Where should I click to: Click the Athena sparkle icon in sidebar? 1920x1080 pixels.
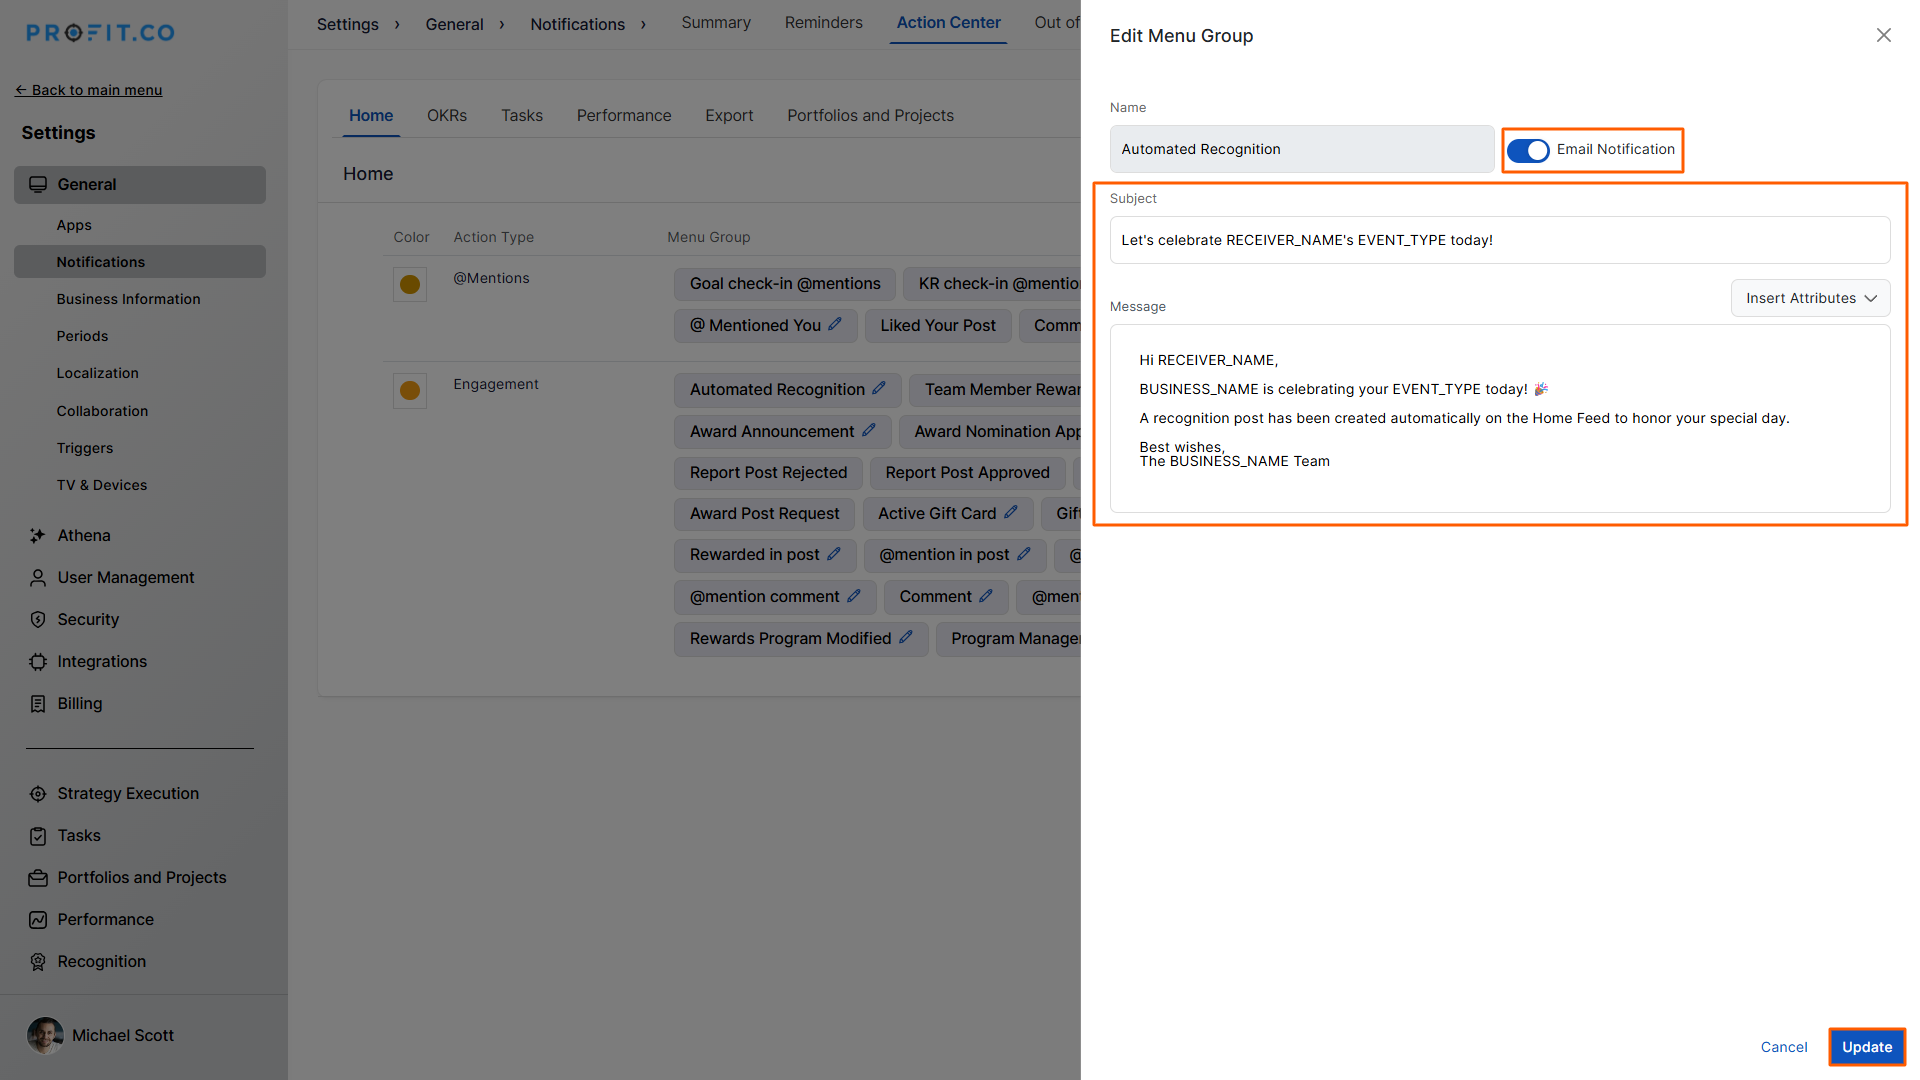(37, 536)
